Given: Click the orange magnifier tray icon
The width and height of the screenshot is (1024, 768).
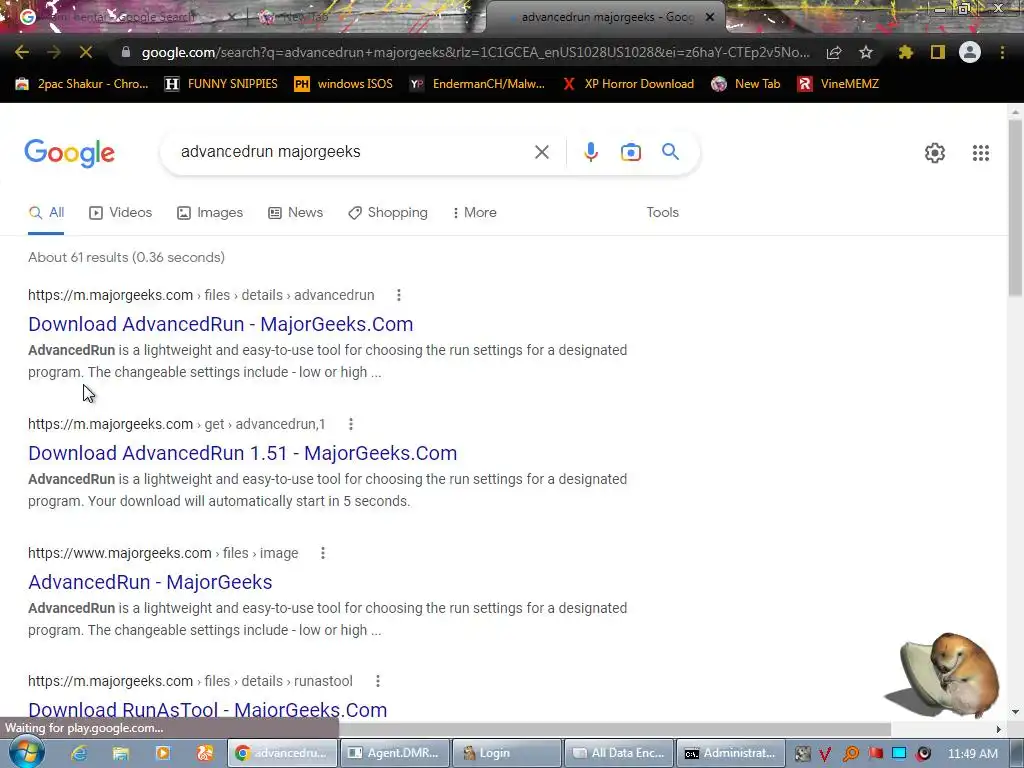Looking at the screenshot, I should tap(850, 754).
